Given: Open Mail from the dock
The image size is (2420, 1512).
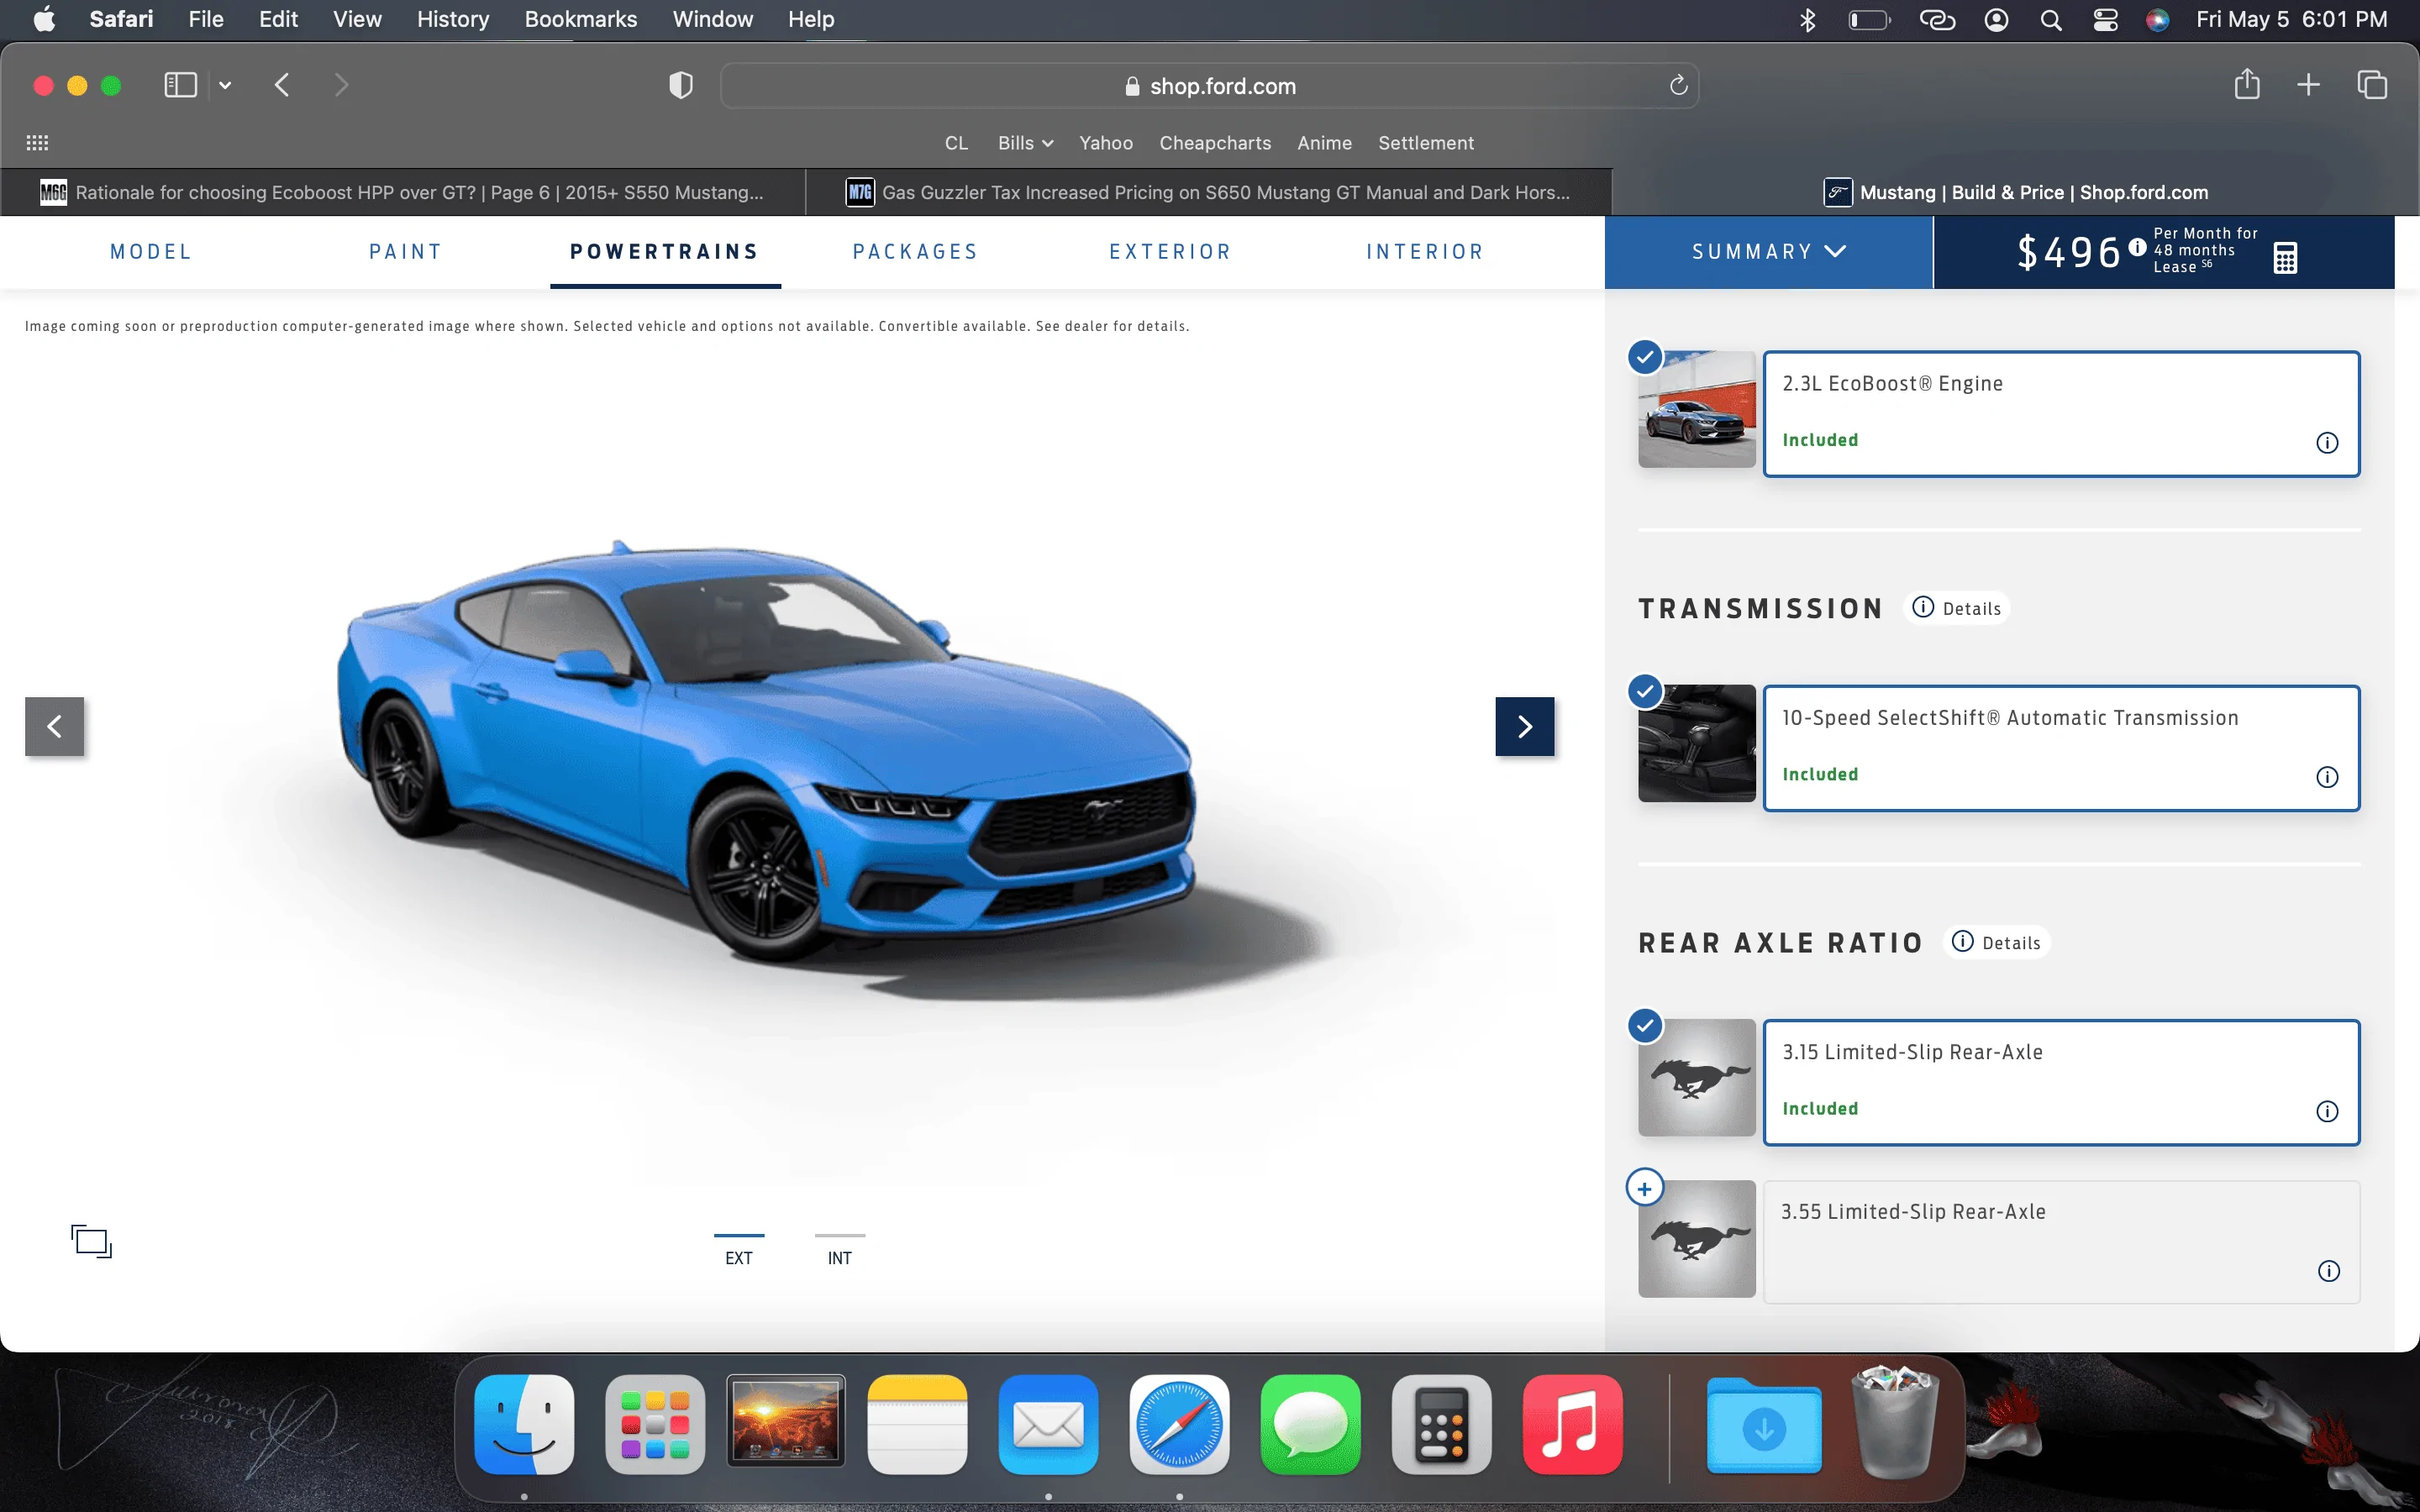Looking at the screenshot, I should (1048, 1423).
